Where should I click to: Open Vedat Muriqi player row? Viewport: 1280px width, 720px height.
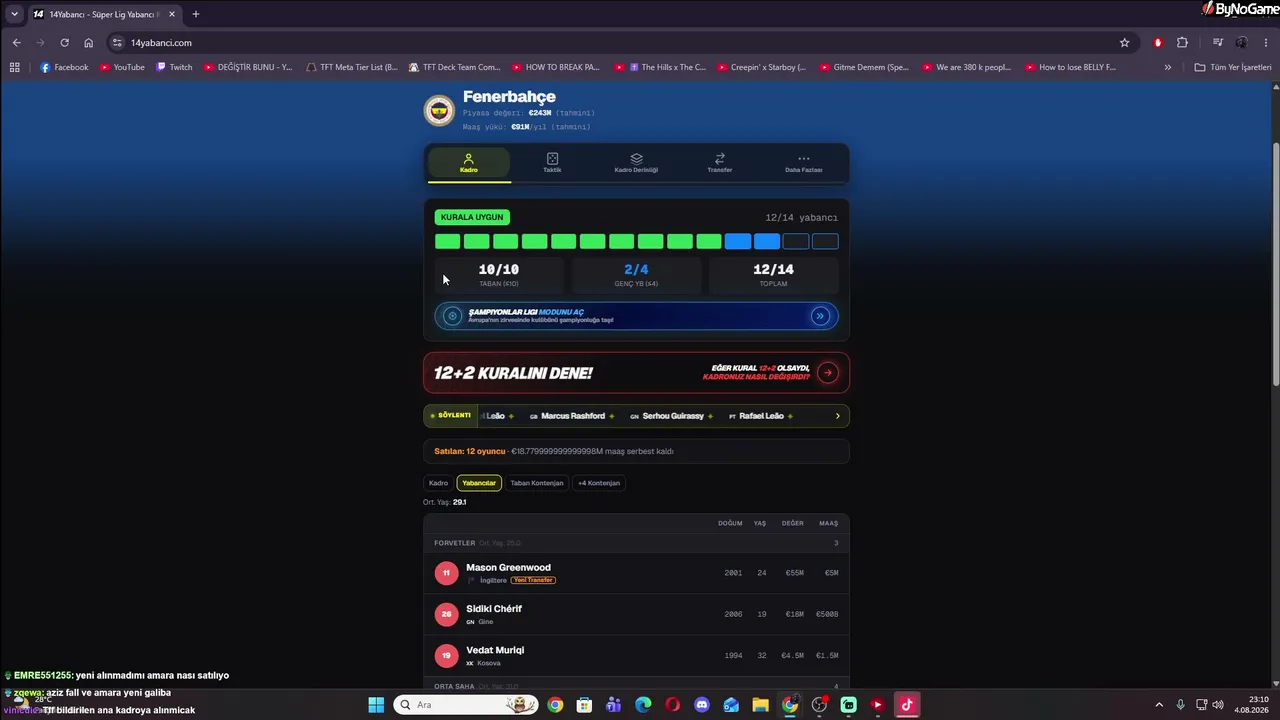(x=636, y=655)
